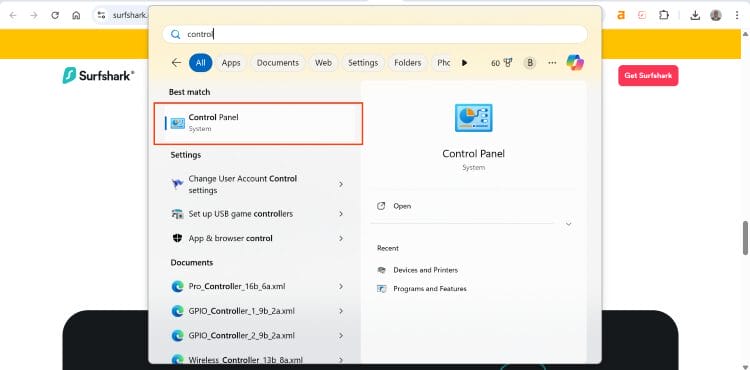Click Get Surfshark button
The height and width of the screenshot is (370, 750).
click(x=648, y=76)
